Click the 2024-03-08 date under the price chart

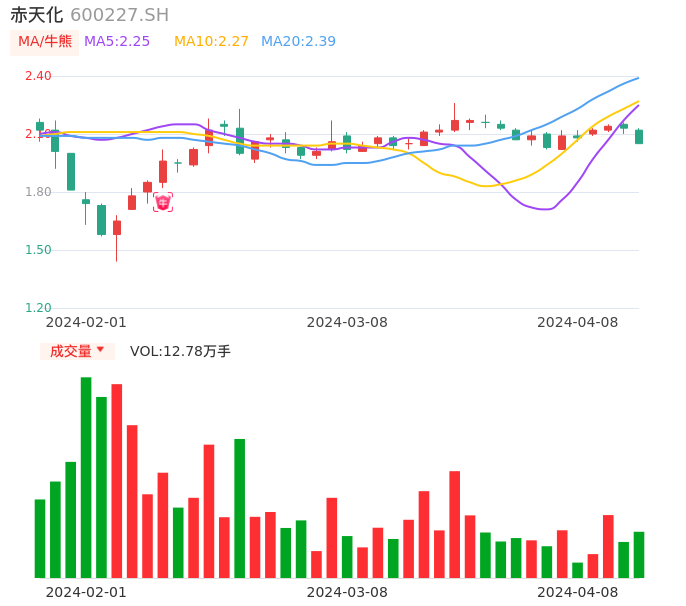pos(346,322)
